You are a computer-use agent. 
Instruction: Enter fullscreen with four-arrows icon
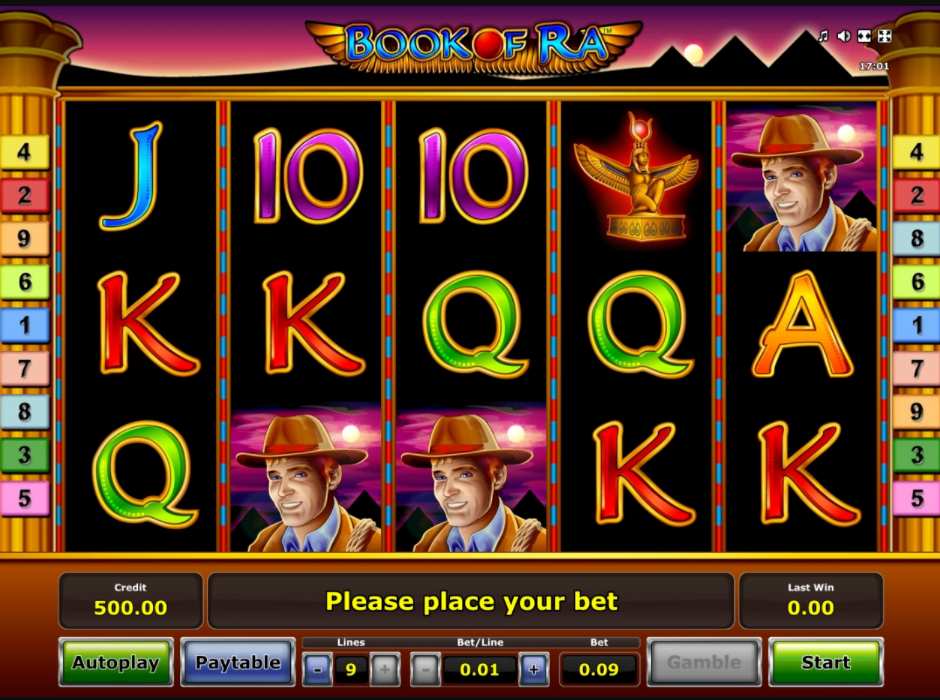point(884,37)
